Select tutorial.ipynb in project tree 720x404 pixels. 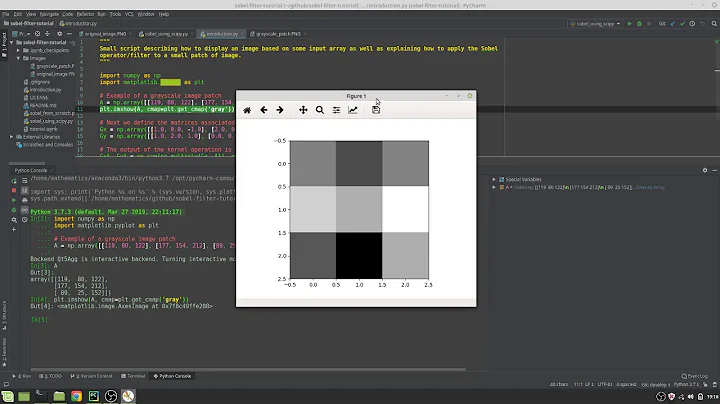tap(43, 129)
